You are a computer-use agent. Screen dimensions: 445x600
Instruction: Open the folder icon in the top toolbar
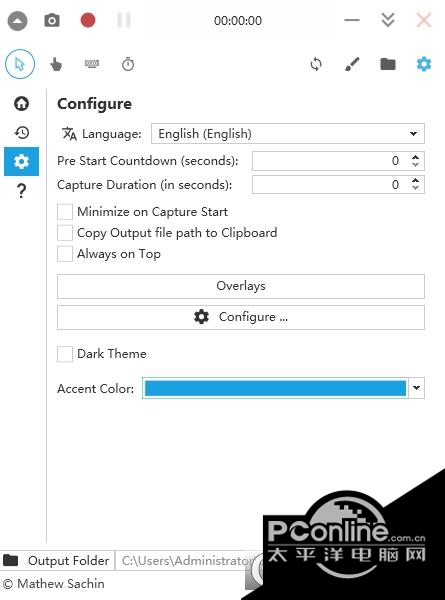pyautogui.click(x=388, y=64)
